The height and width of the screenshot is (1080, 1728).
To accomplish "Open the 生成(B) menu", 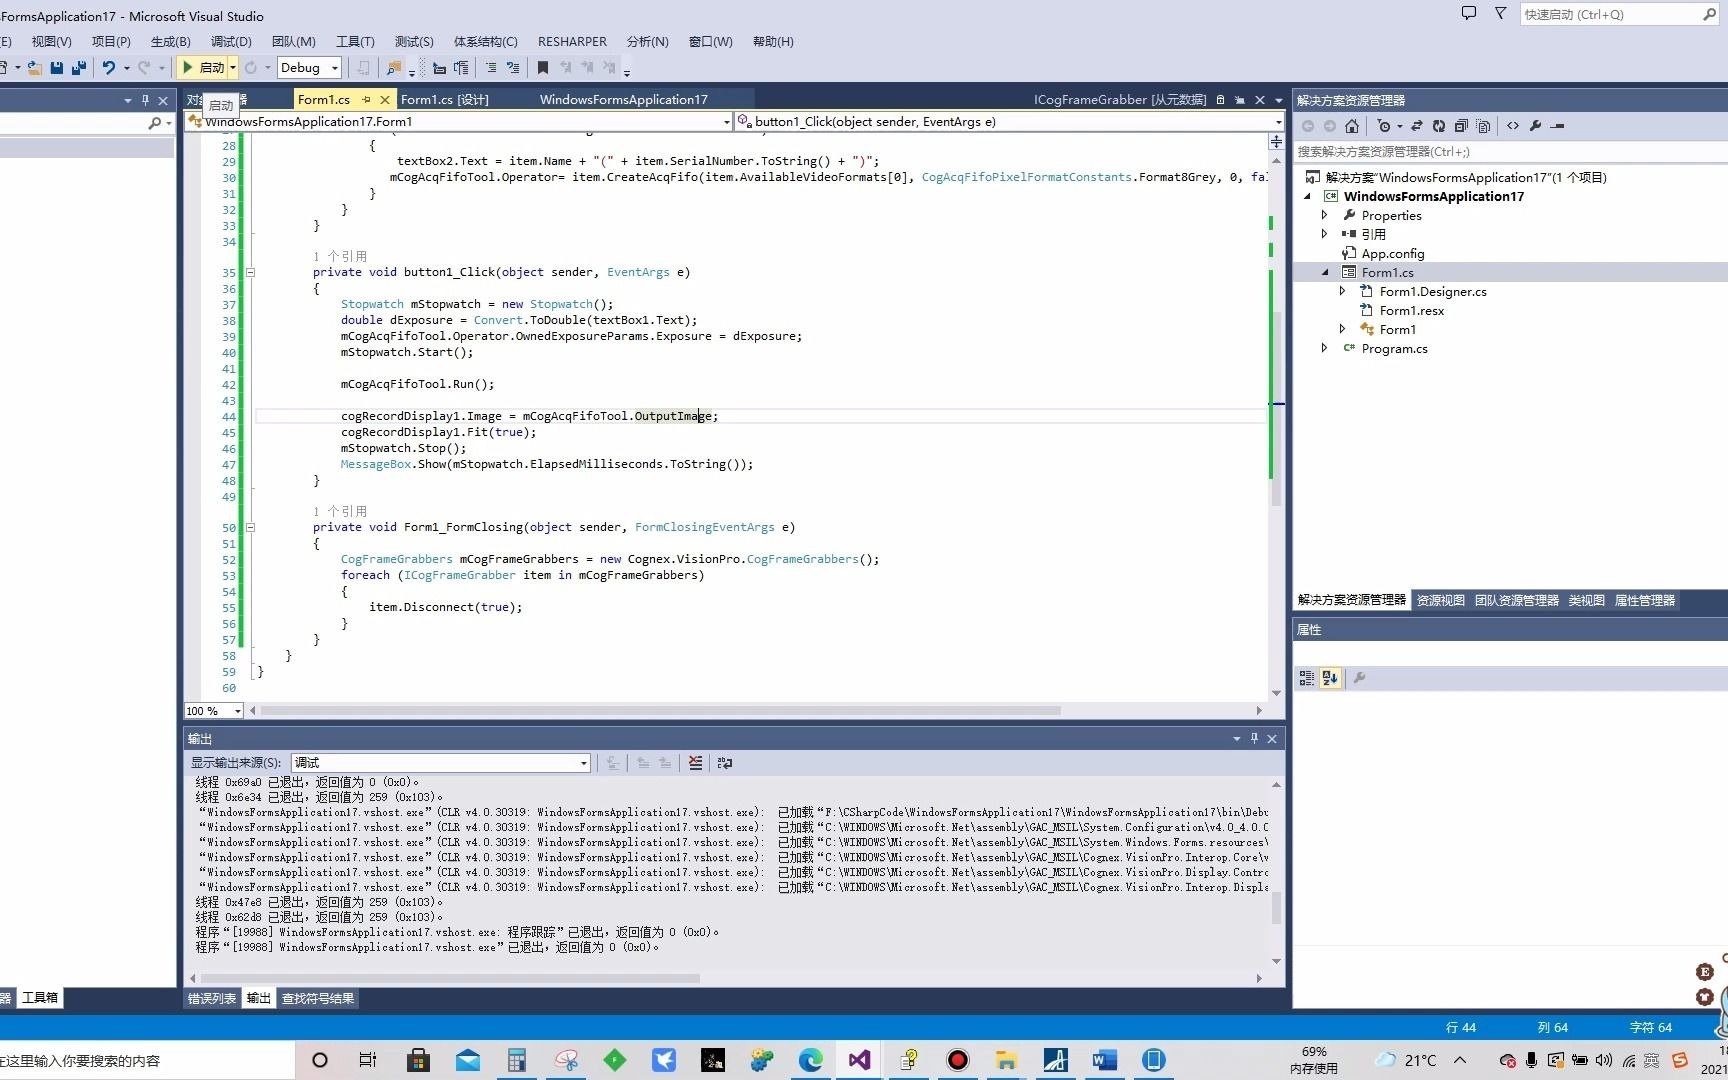I will [x=170, y=41].
